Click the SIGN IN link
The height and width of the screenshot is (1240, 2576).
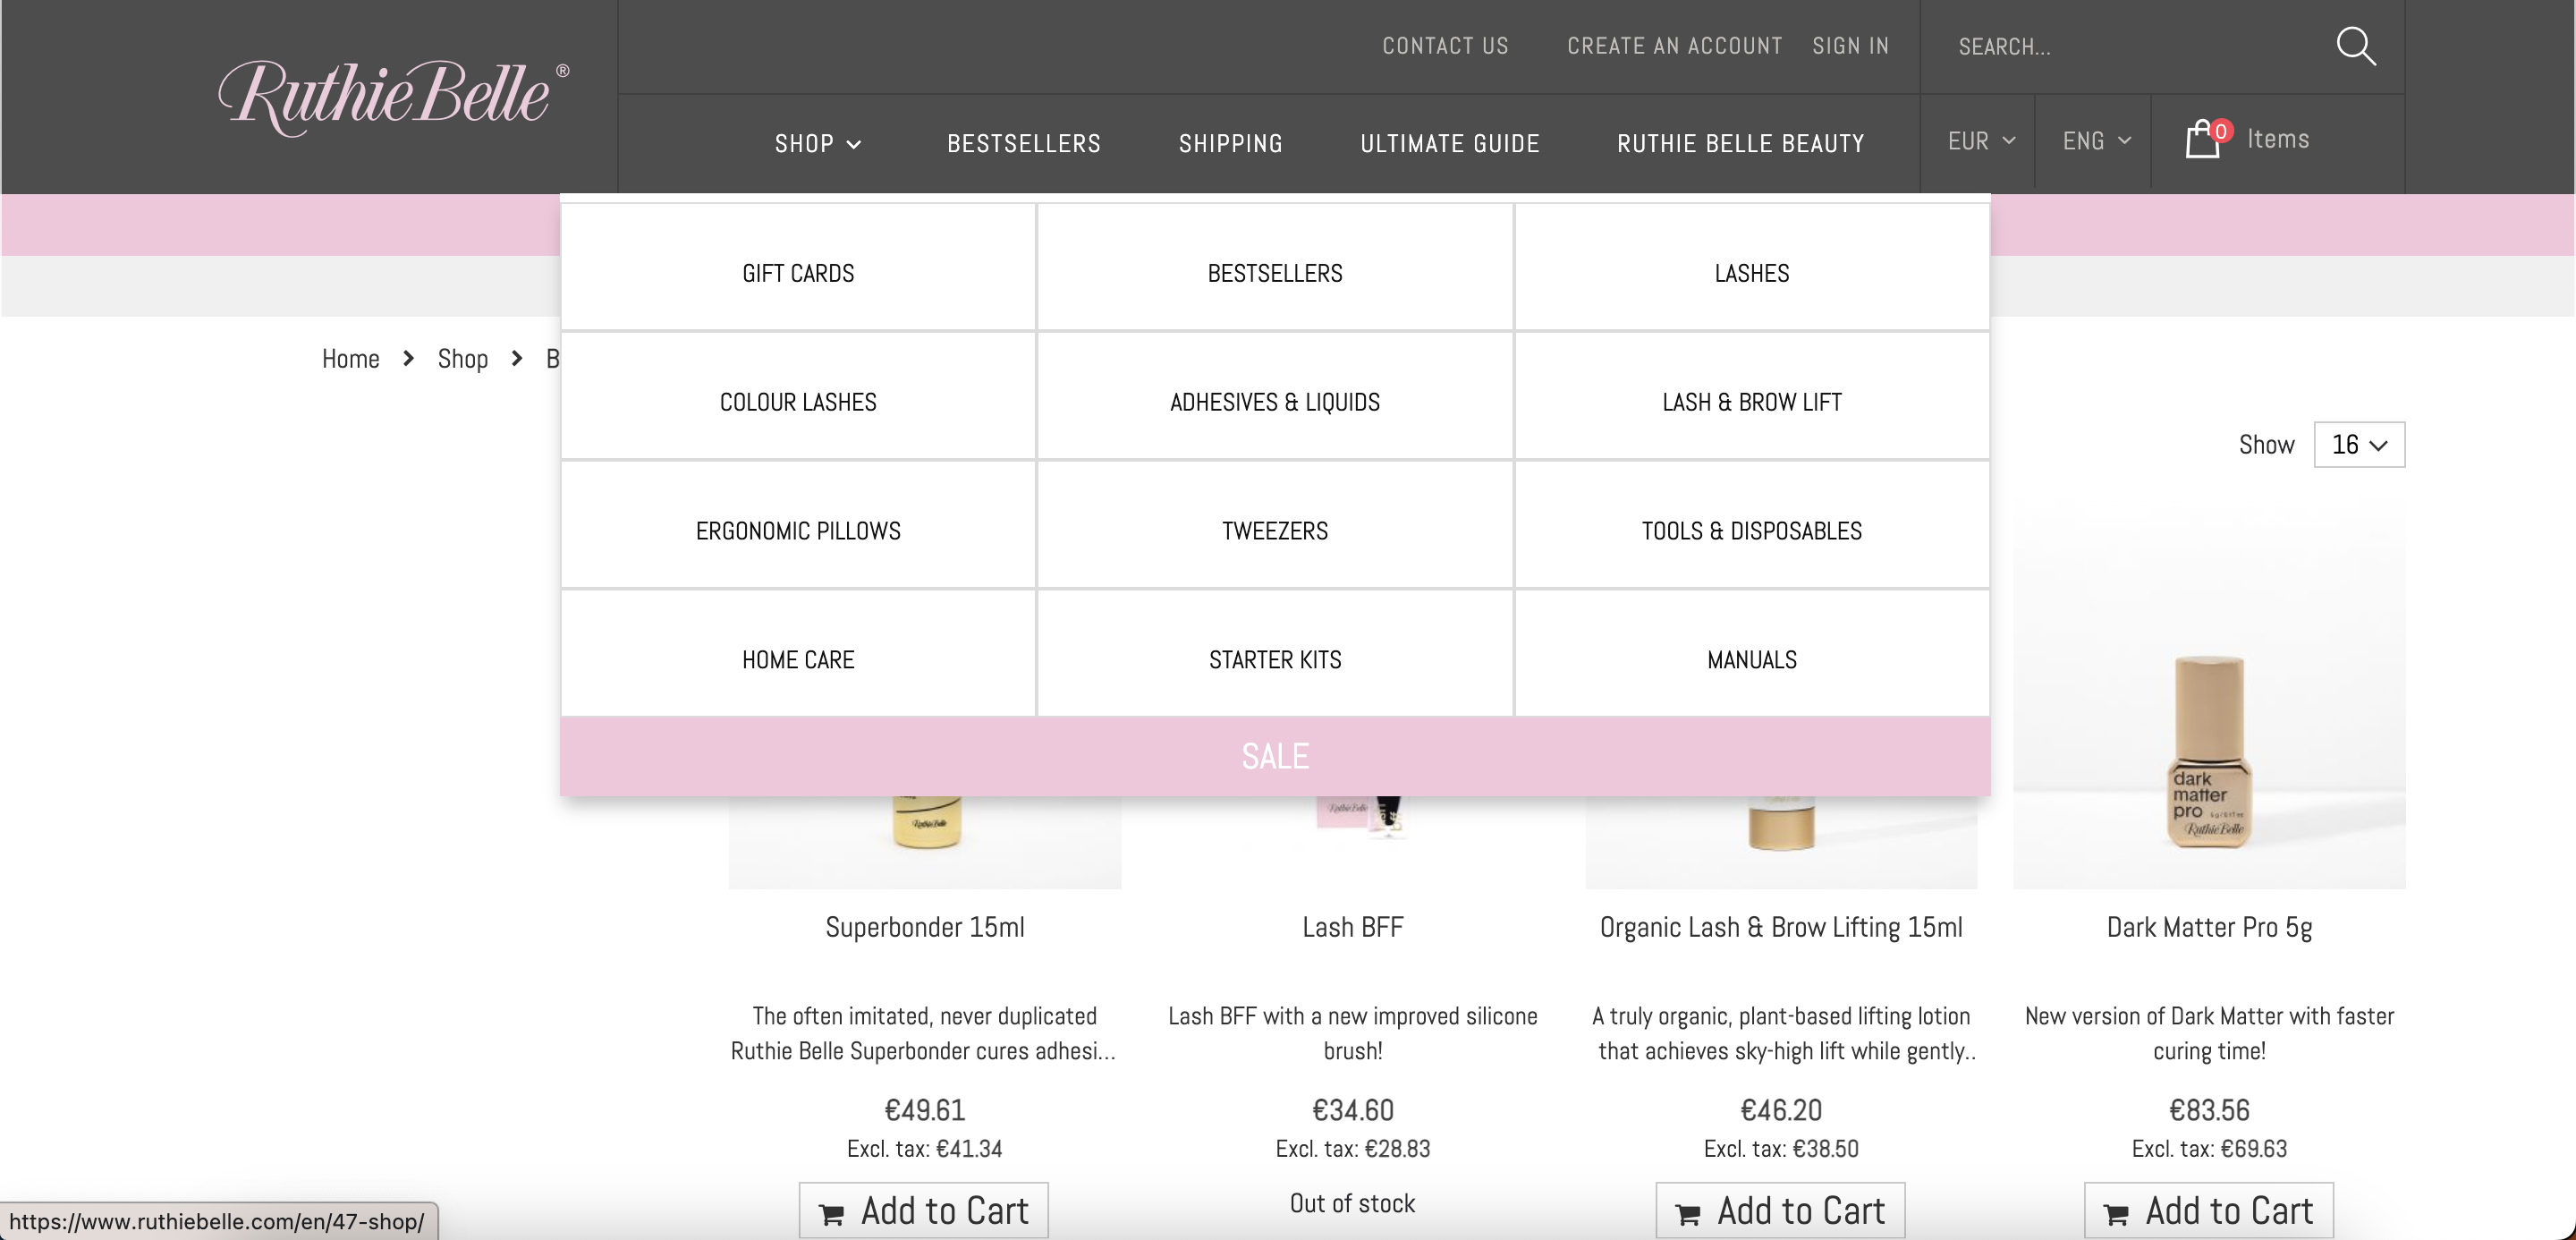[1850, 46]
